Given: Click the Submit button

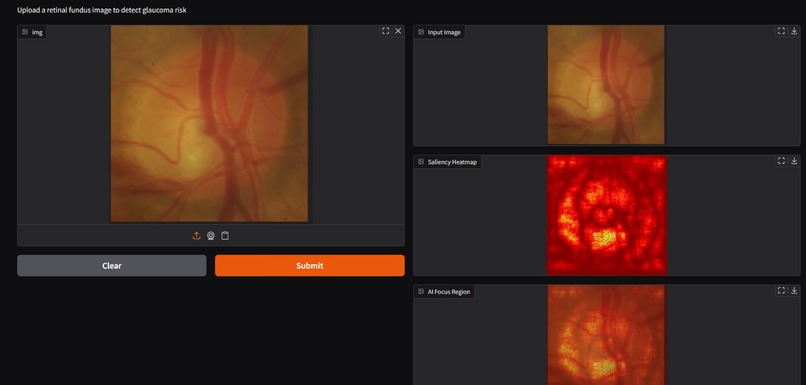Looking at the screenshot, I should [x=309, y=266].
